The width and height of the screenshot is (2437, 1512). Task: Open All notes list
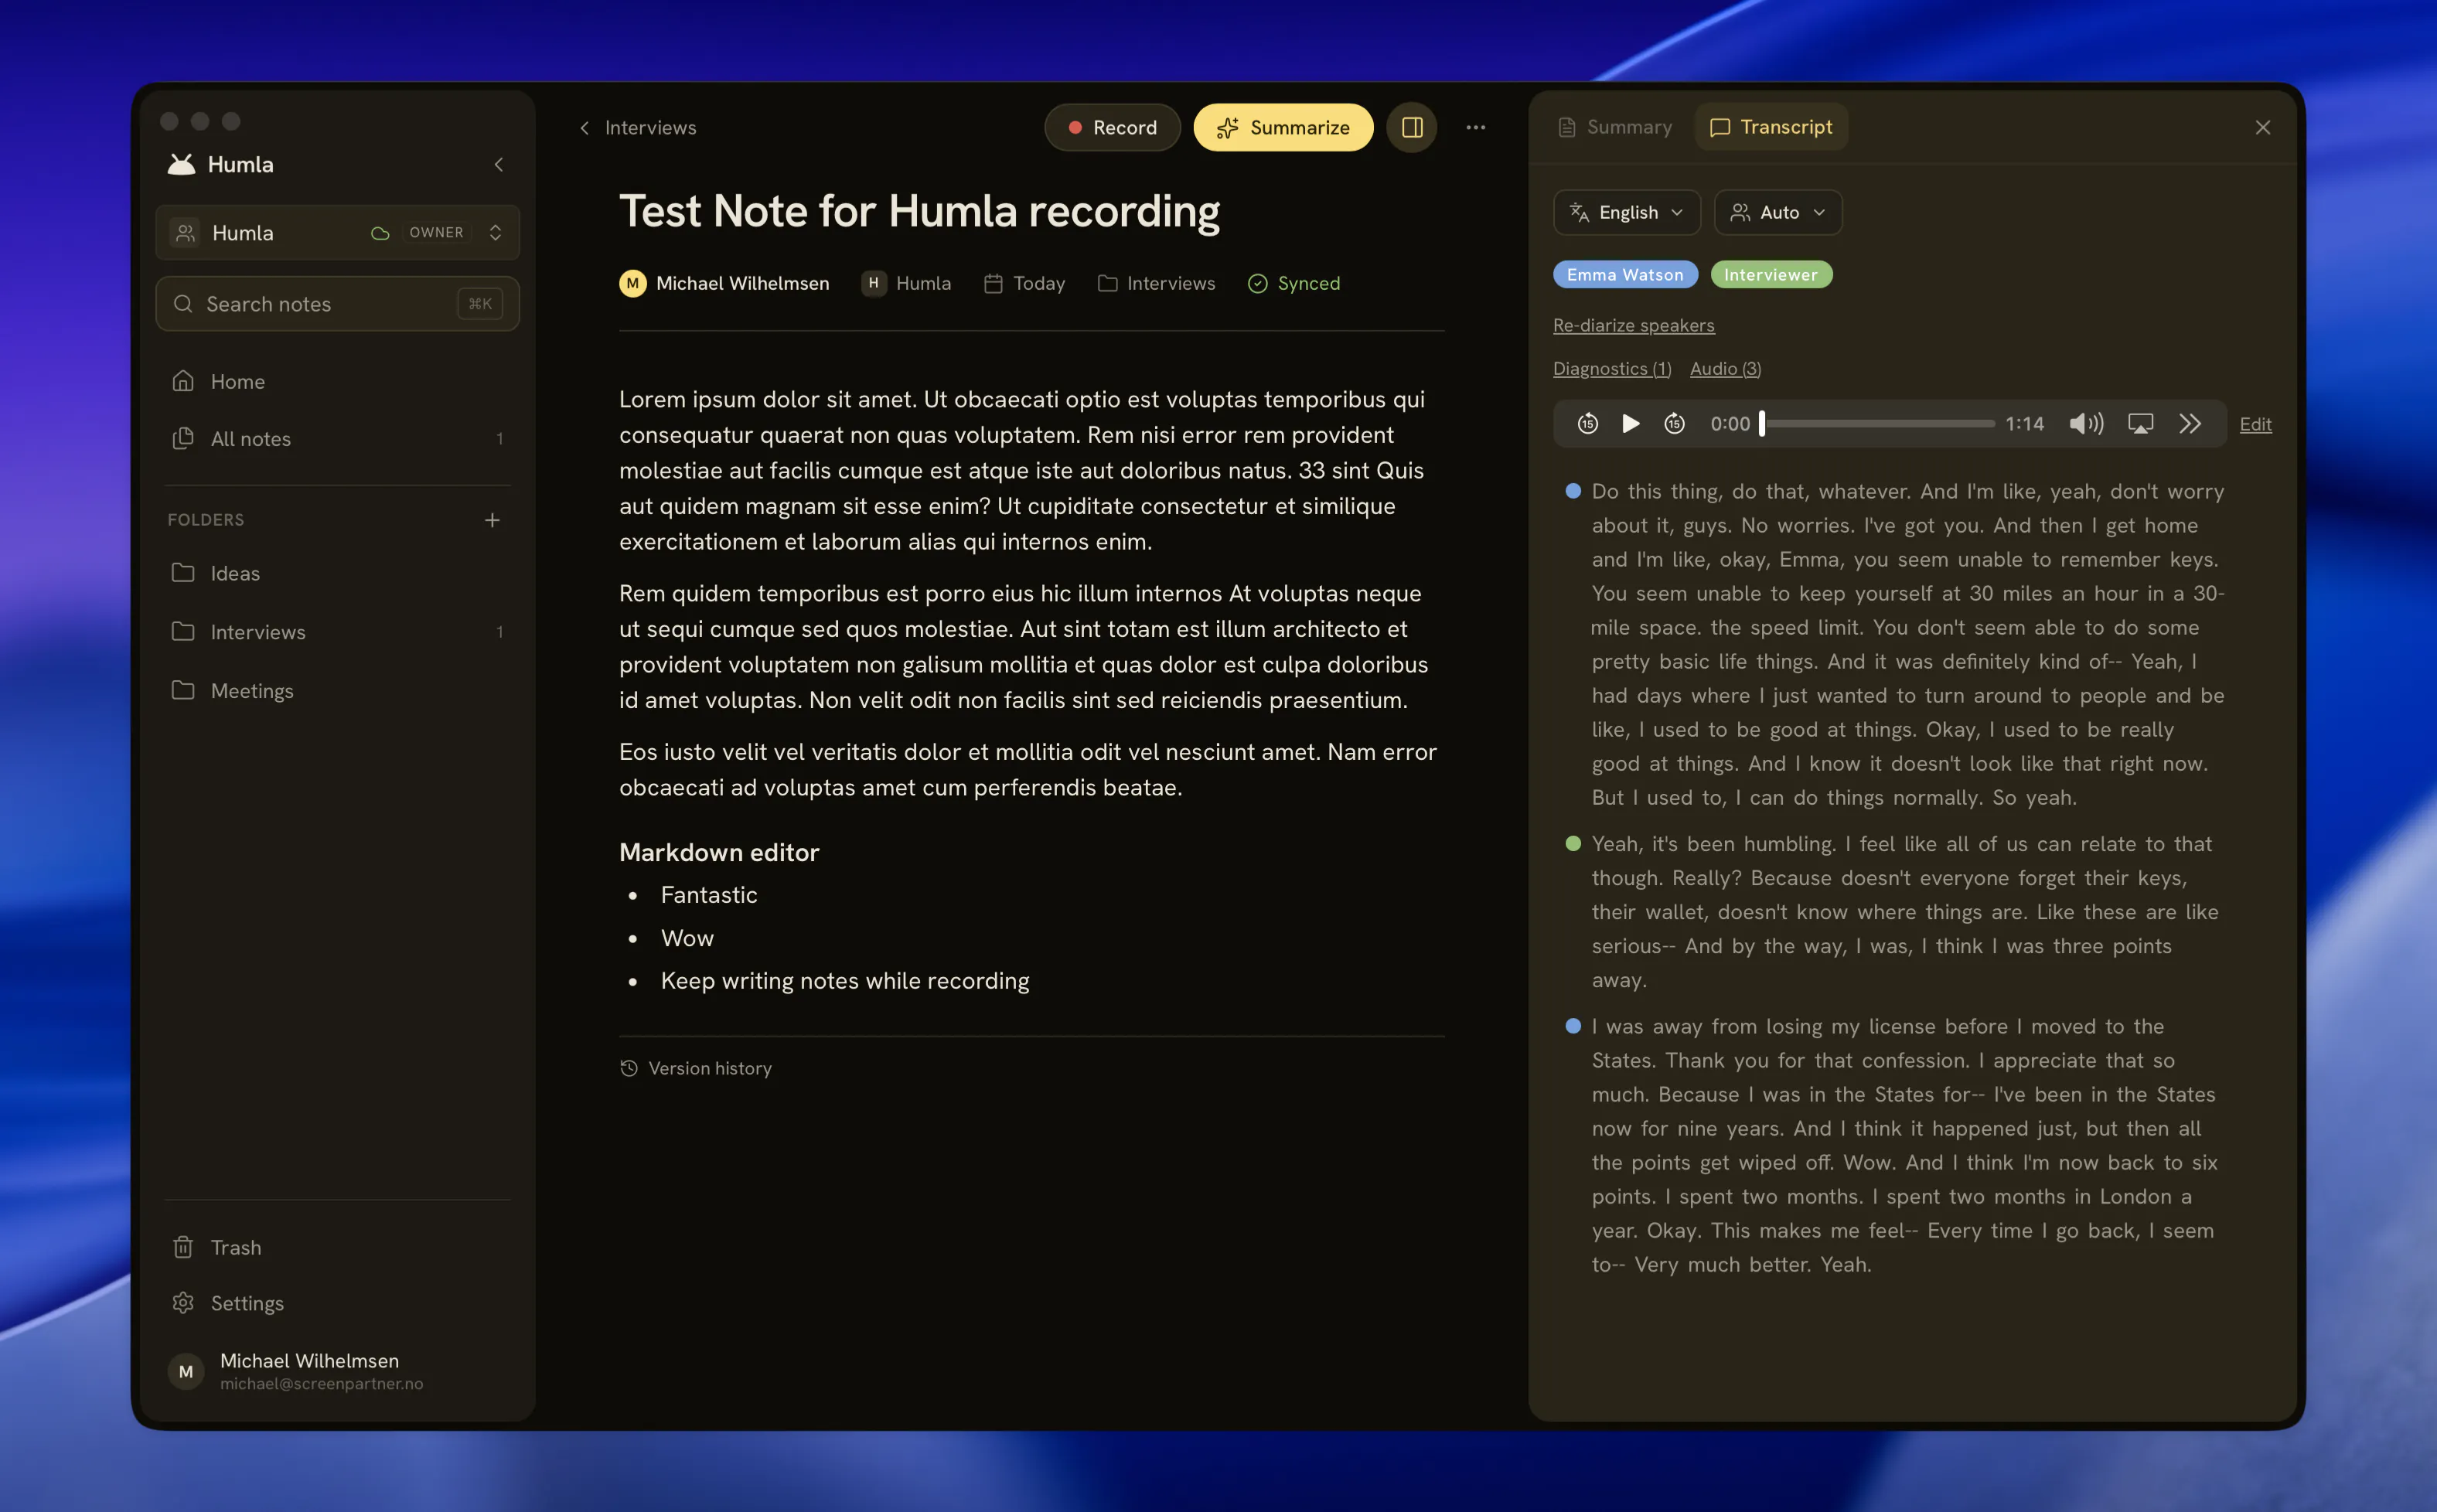click(337, 438)
